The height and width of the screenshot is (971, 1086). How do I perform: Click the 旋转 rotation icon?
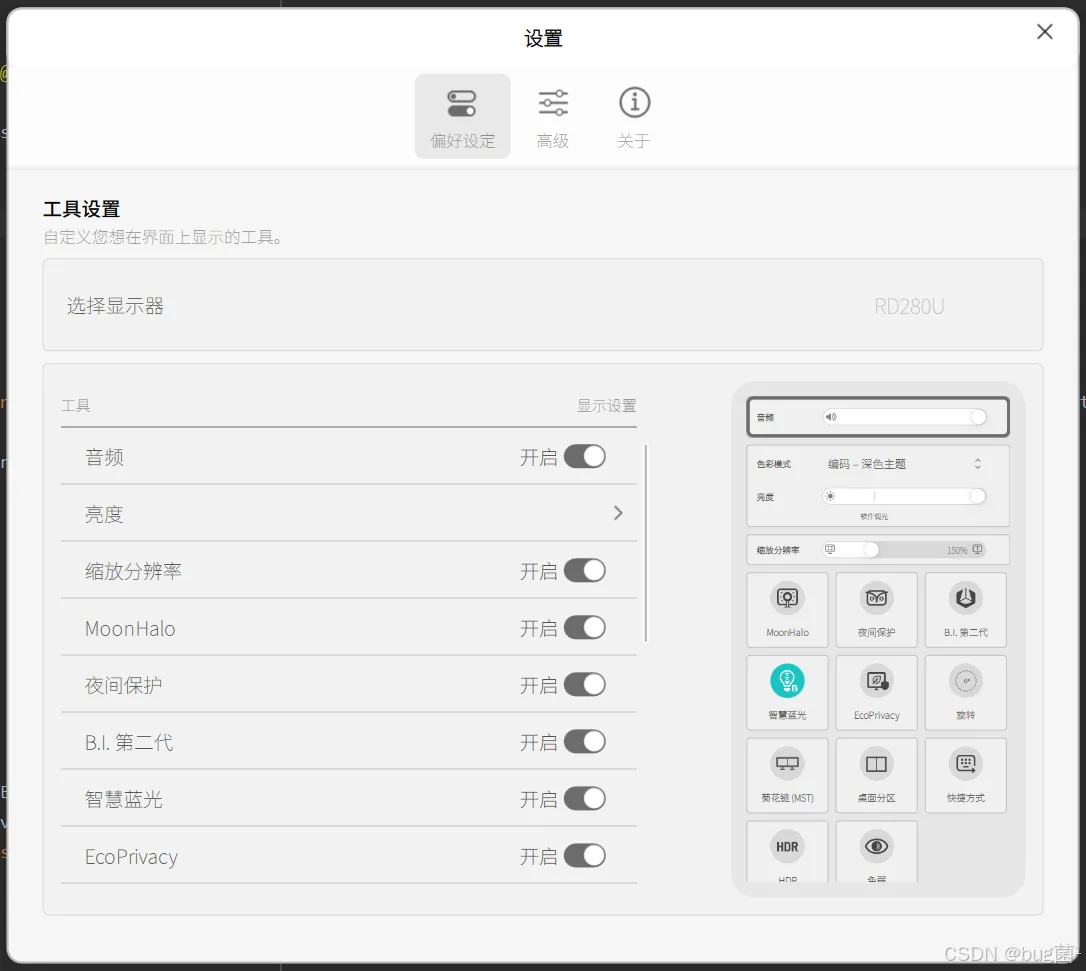click(x=965, y=681)
